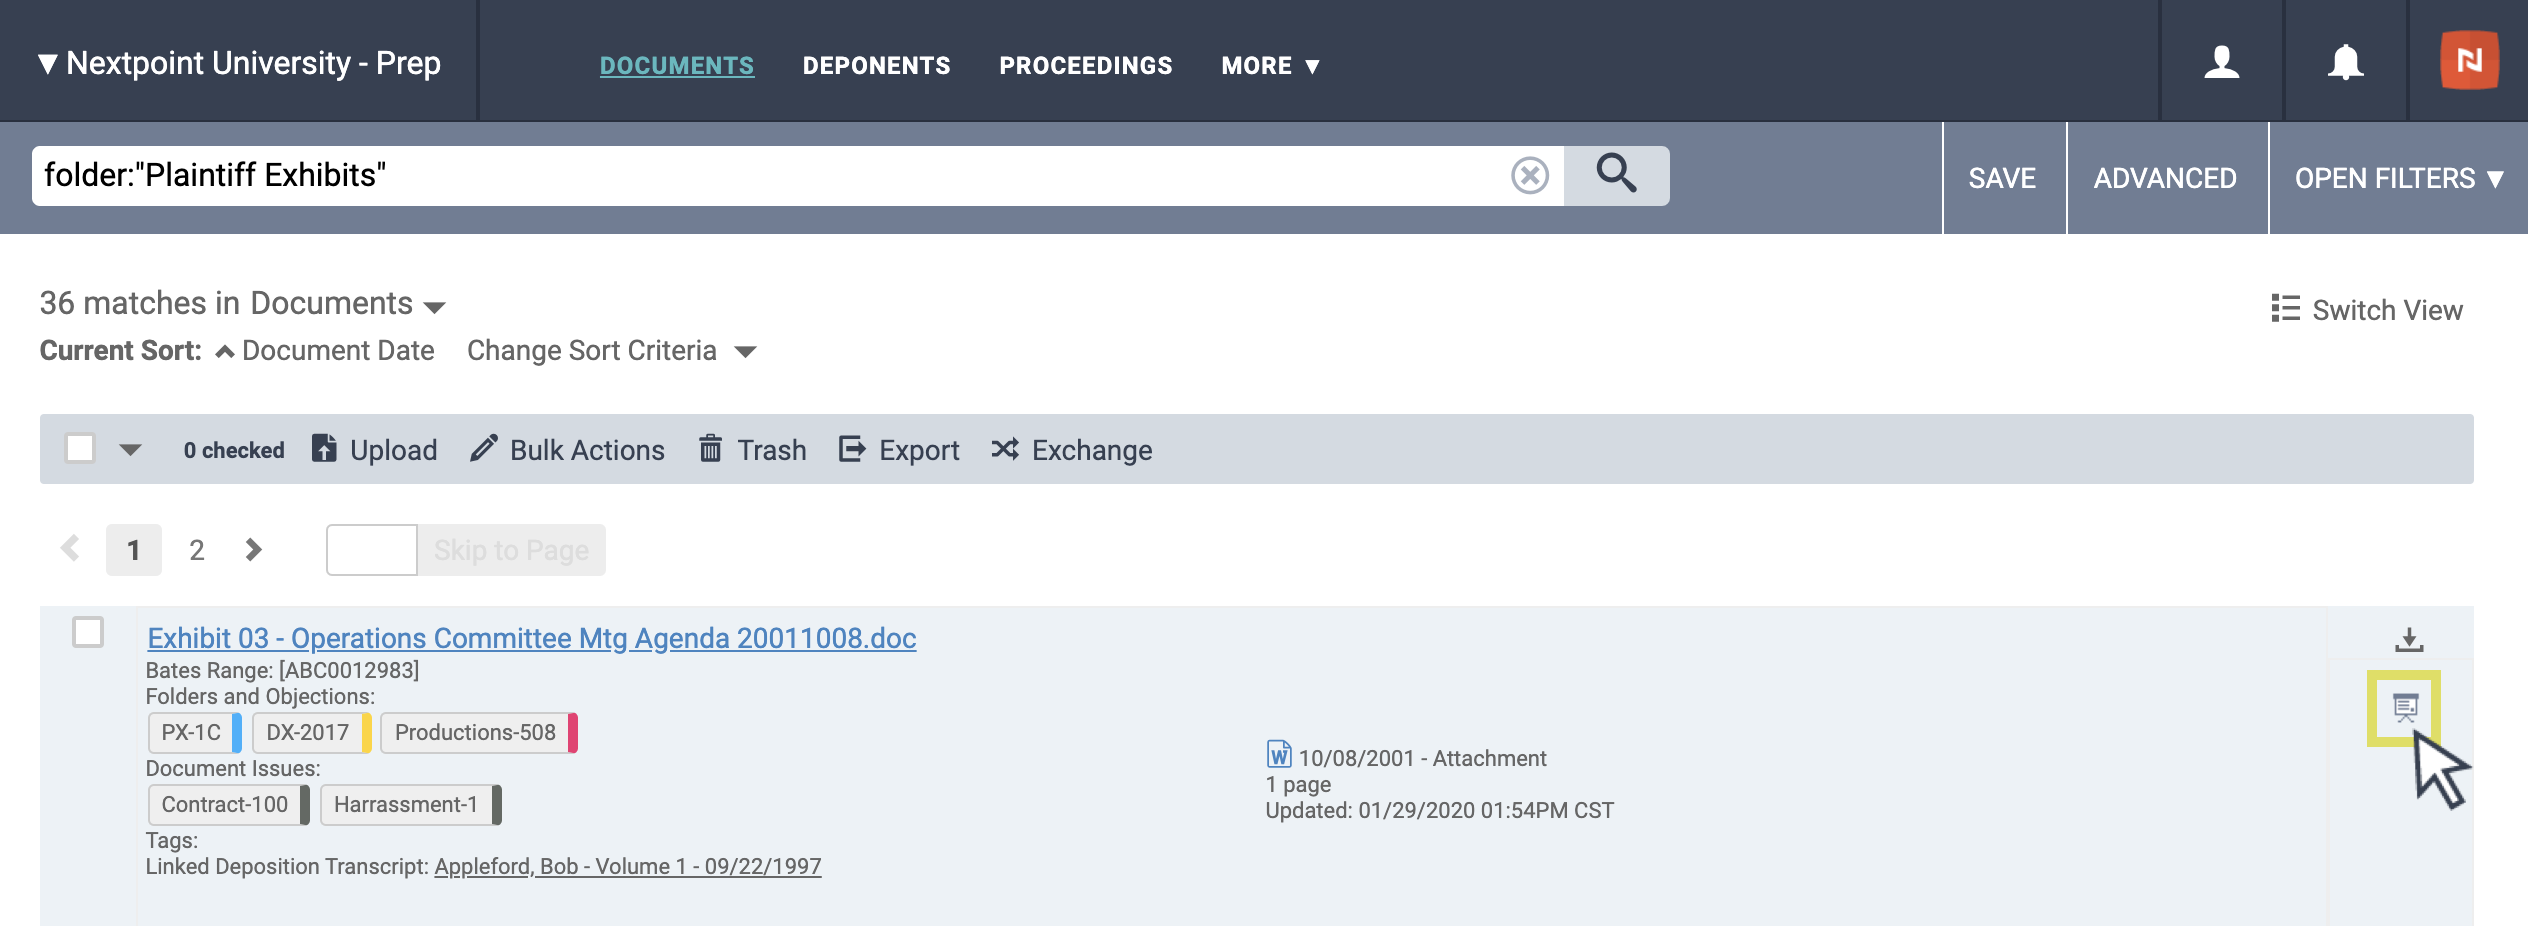Click Upload in the actions toolbar
Image resolution: width=2528 pixels, height=926 pixels.
pos(374,449)
